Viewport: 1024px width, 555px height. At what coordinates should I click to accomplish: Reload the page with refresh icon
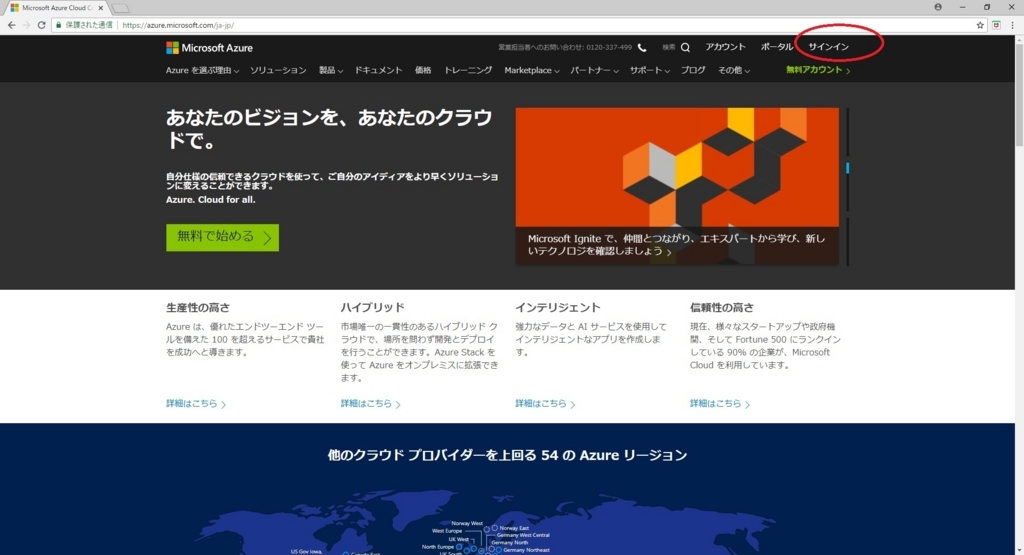(x=41, y=25)
